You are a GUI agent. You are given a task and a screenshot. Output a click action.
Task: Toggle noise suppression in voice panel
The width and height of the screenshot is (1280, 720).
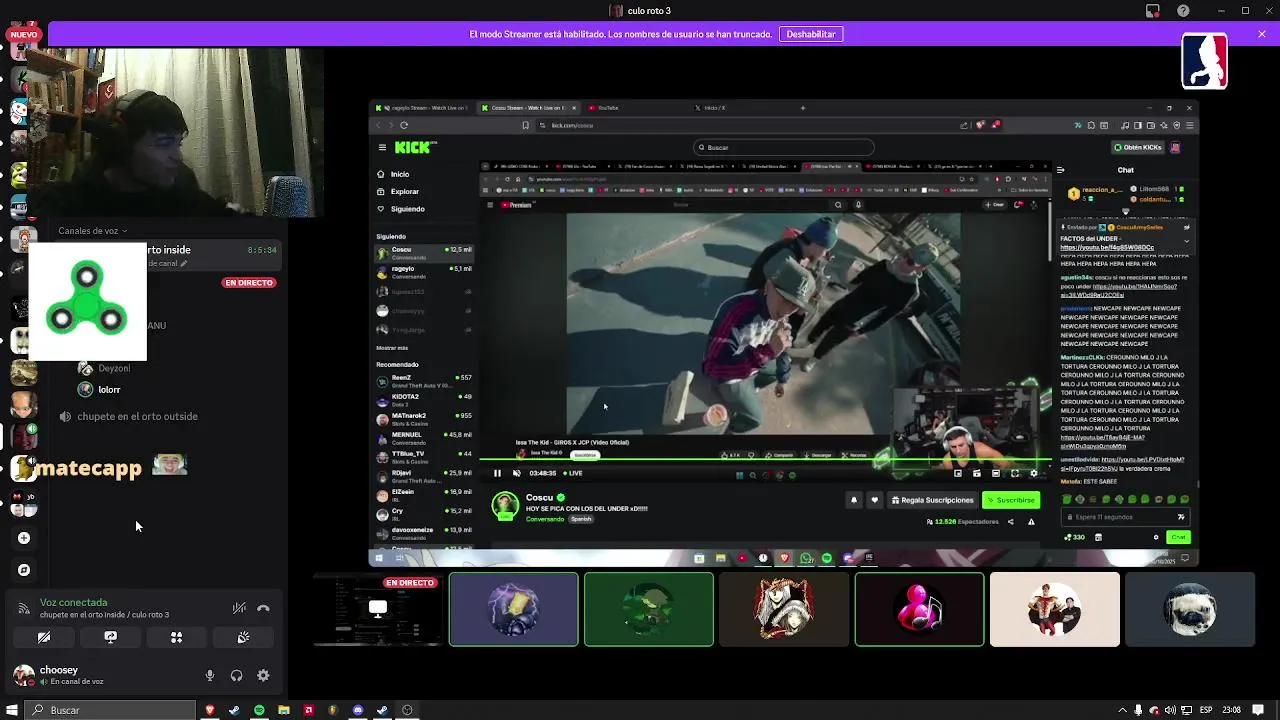(x=239, y=608)
